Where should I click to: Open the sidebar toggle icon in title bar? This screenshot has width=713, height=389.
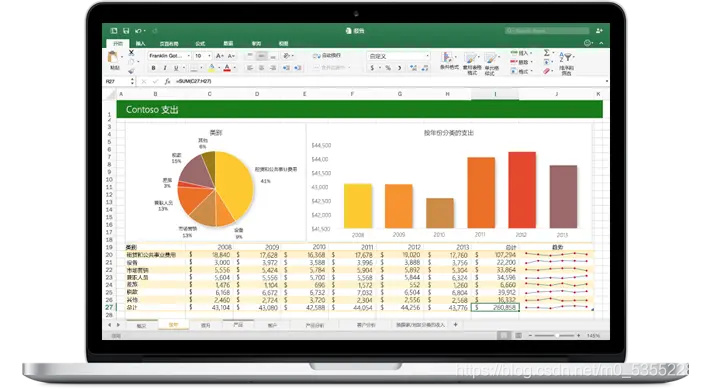(x=114, y=30)
